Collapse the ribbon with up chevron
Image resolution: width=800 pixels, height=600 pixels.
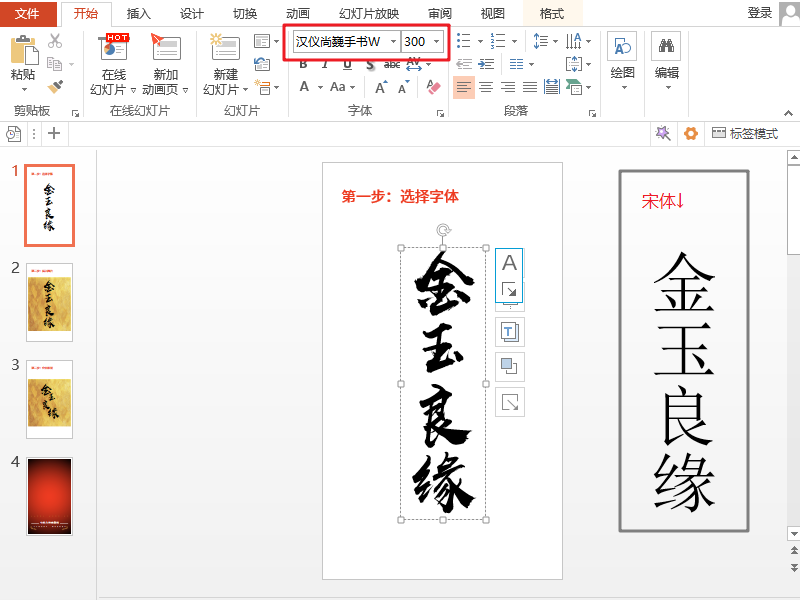click(x=788, y=113)
